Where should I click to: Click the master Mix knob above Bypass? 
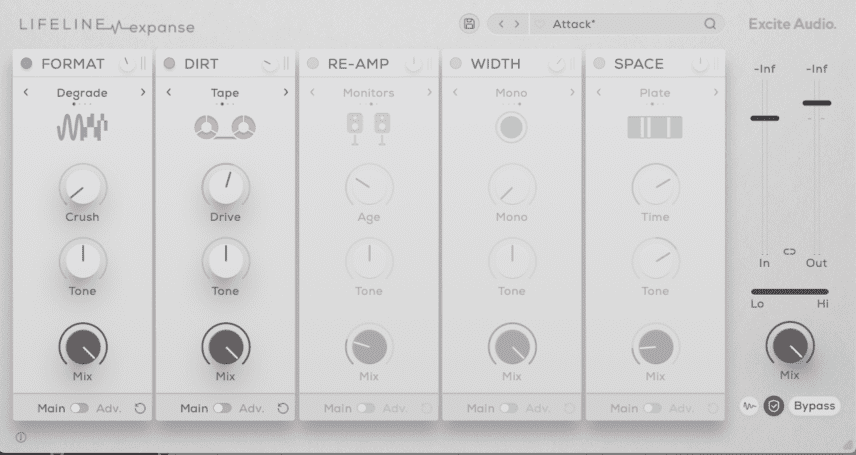tap(790, 346)
